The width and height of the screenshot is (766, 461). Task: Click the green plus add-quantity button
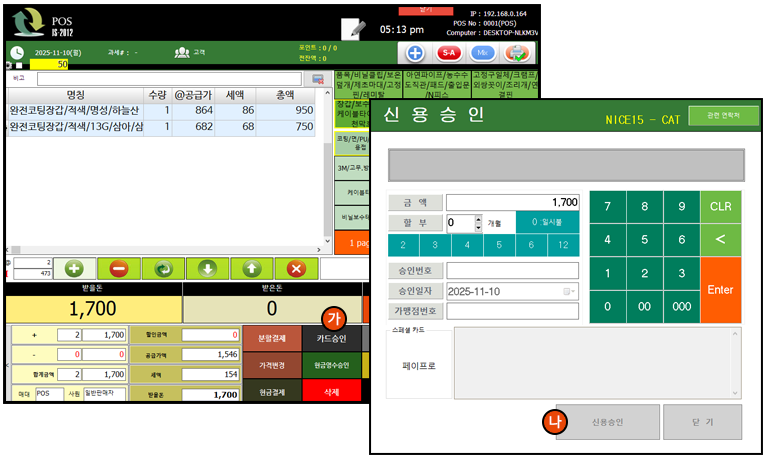click(74, 269)
